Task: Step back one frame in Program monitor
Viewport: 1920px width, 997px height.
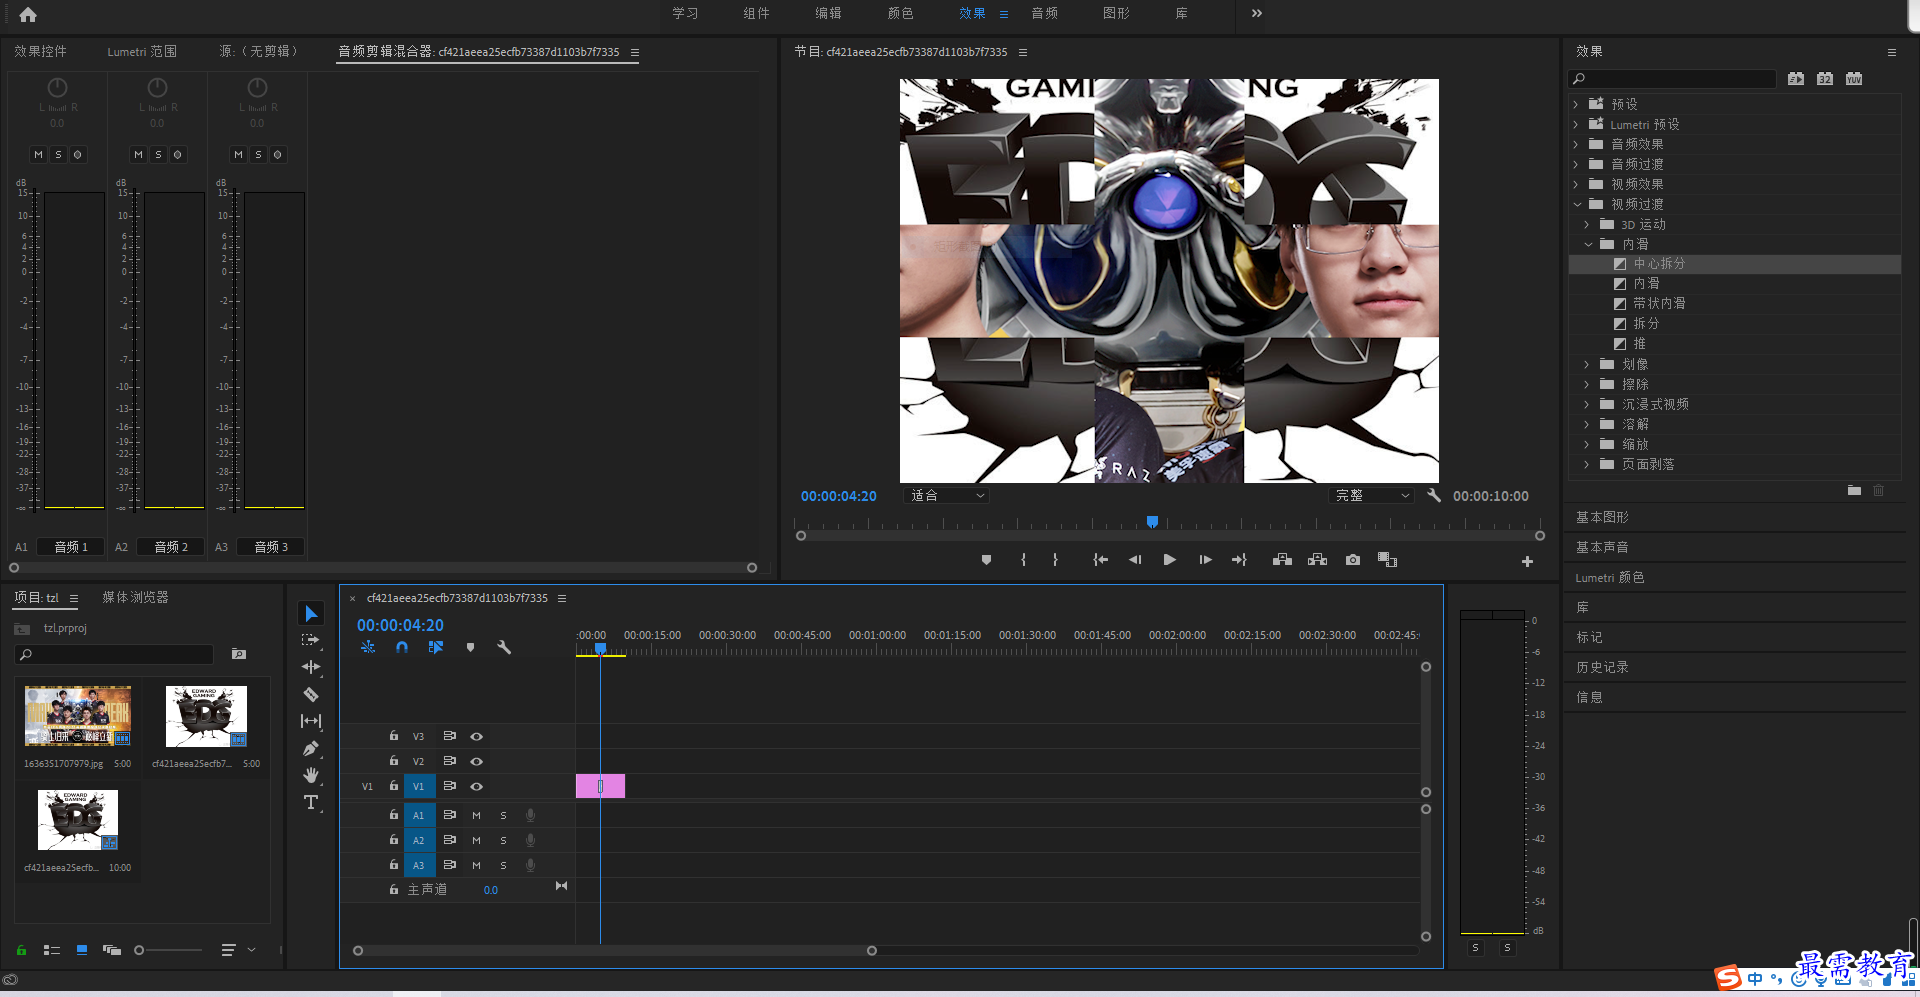Action: coord(1135,560)
